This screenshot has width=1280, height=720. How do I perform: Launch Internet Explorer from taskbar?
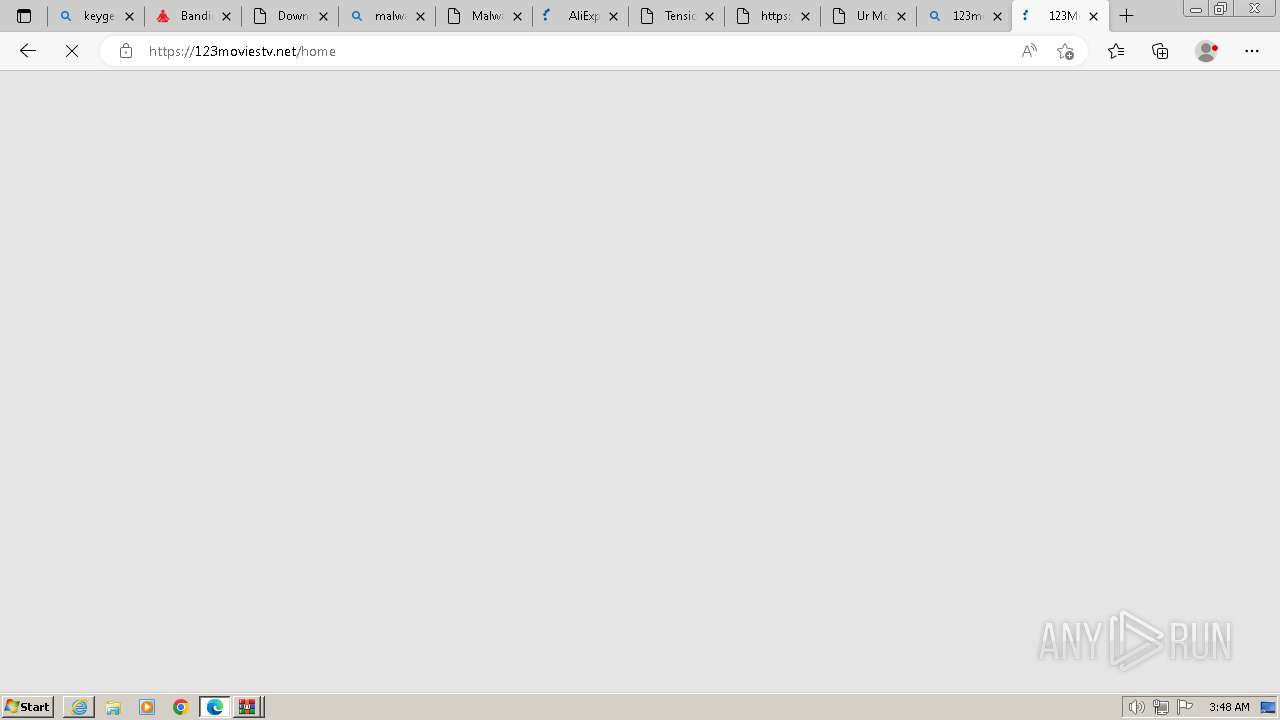click(x=79, y=707)
